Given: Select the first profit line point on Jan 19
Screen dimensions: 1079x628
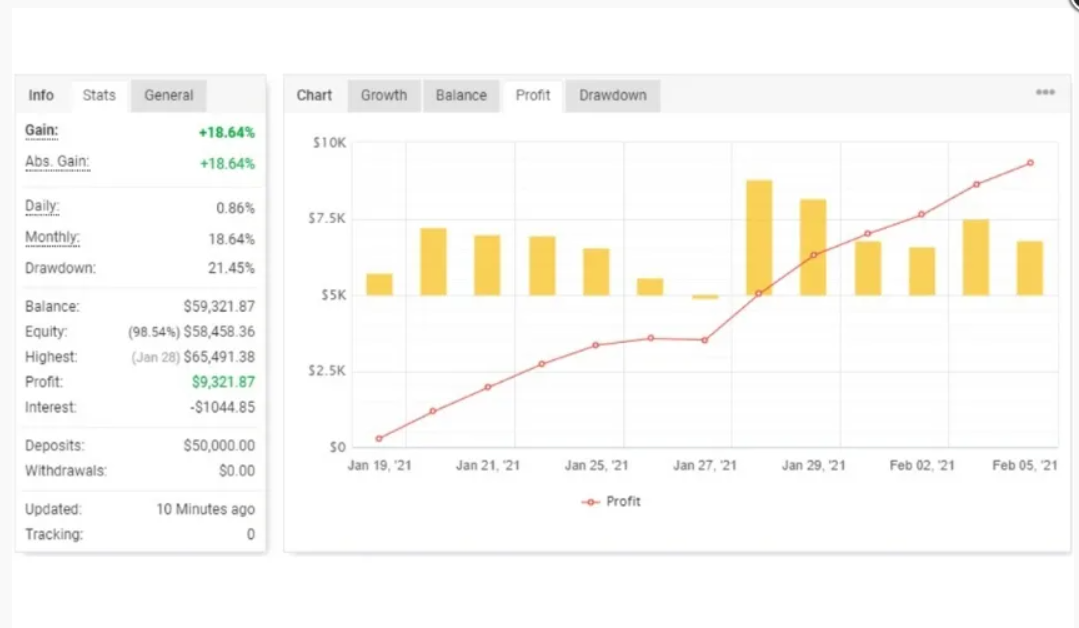Looking at the screenshot, I should 379,438.
